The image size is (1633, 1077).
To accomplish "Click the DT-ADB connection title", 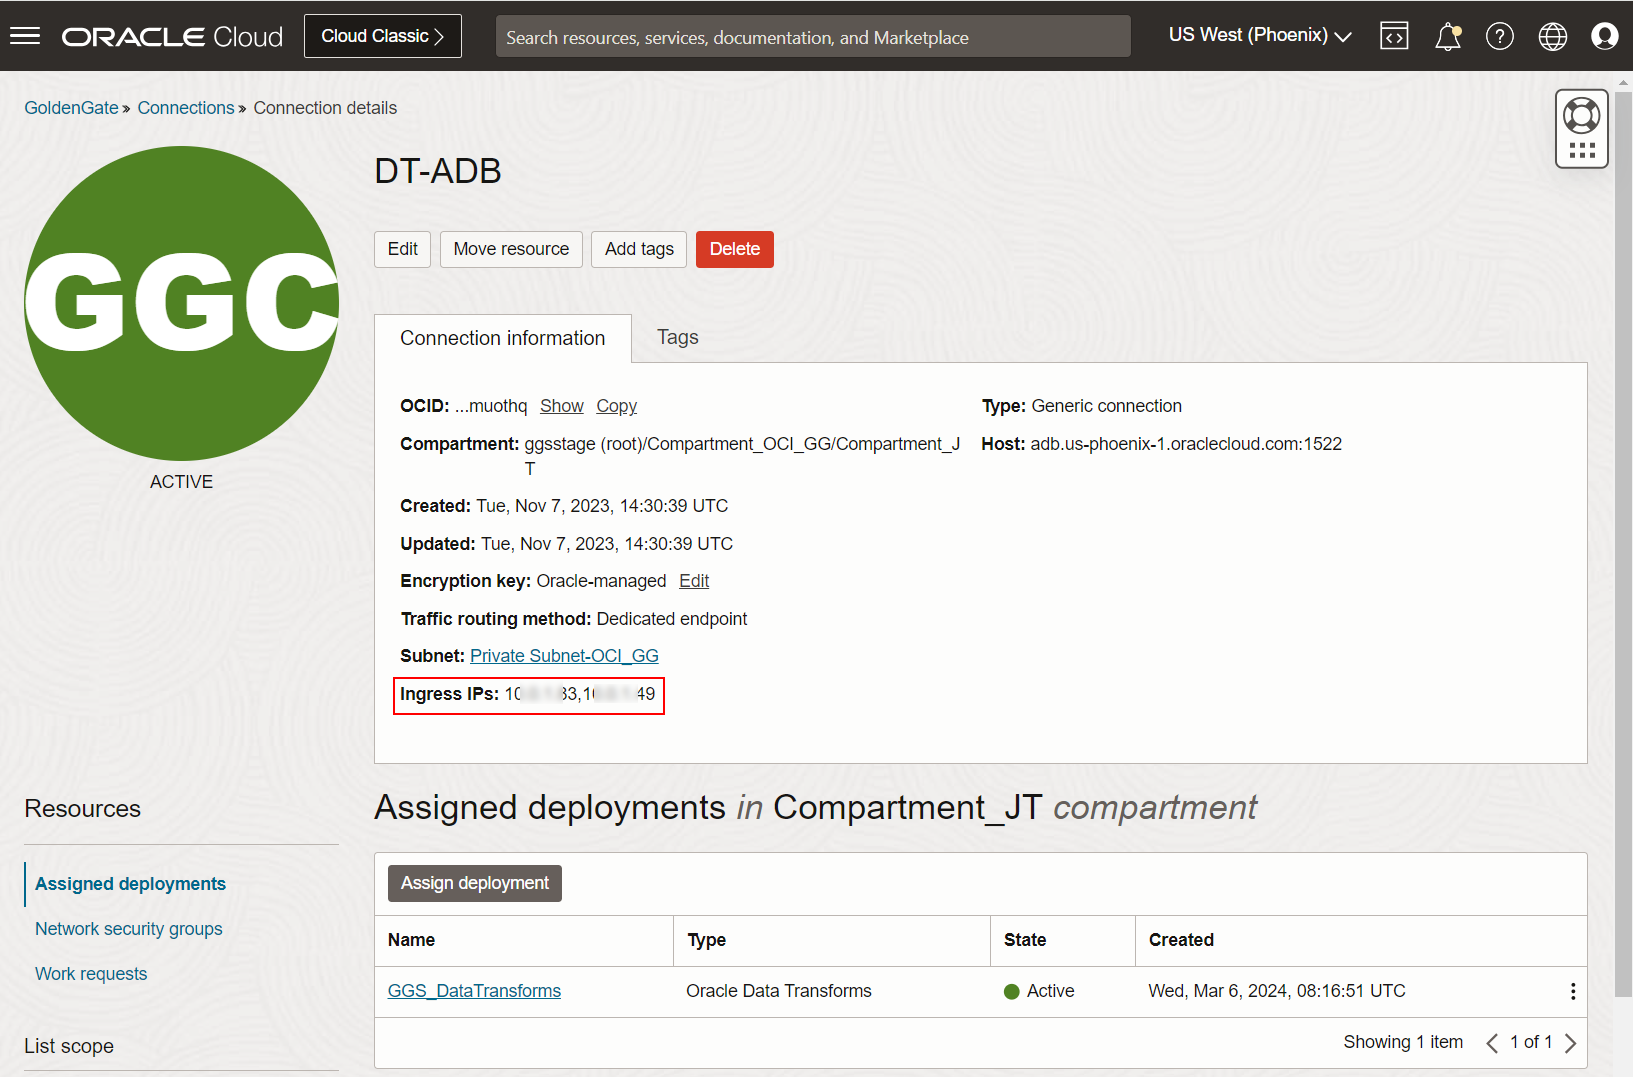I will tap(438, 171).
